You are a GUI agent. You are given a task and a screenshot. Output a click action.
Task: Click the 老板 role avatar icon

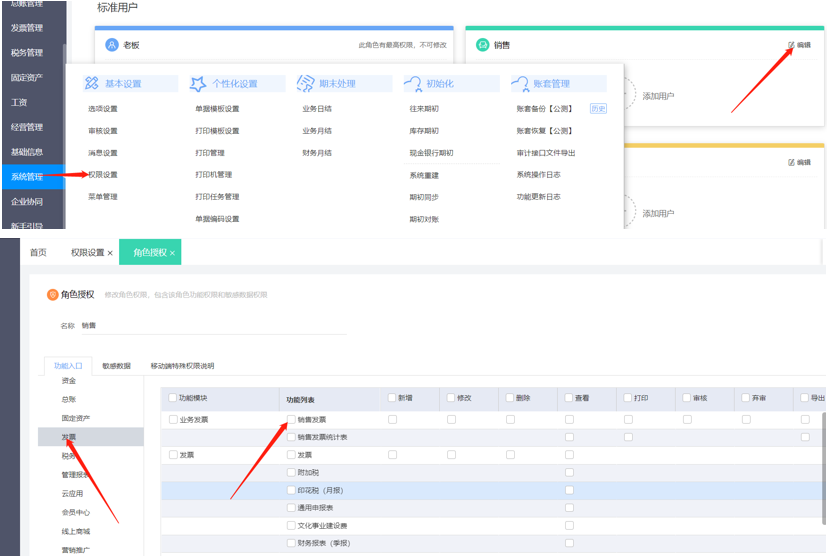point(112,45)
